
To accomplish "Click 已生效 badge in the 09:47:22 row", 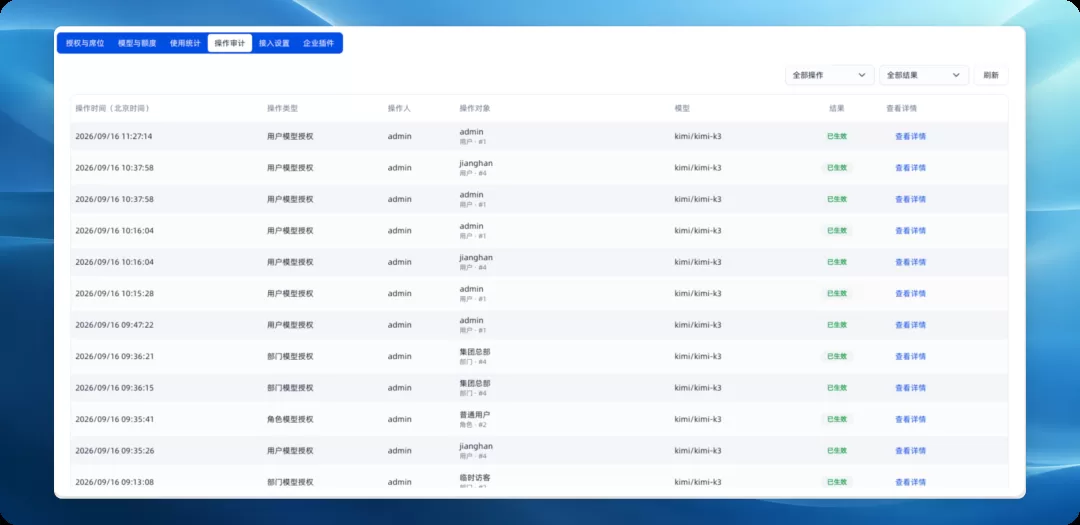I will 837,325.
